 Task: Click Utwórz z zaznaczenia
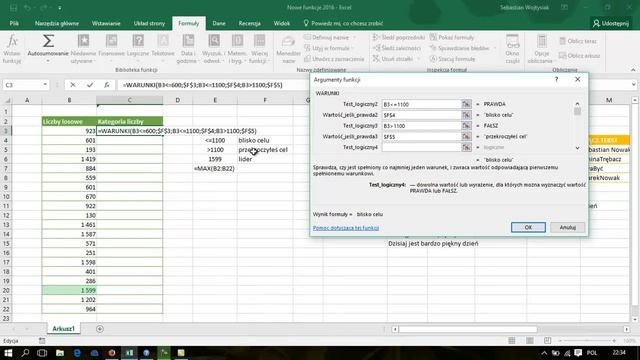click(x=334, y=59)
